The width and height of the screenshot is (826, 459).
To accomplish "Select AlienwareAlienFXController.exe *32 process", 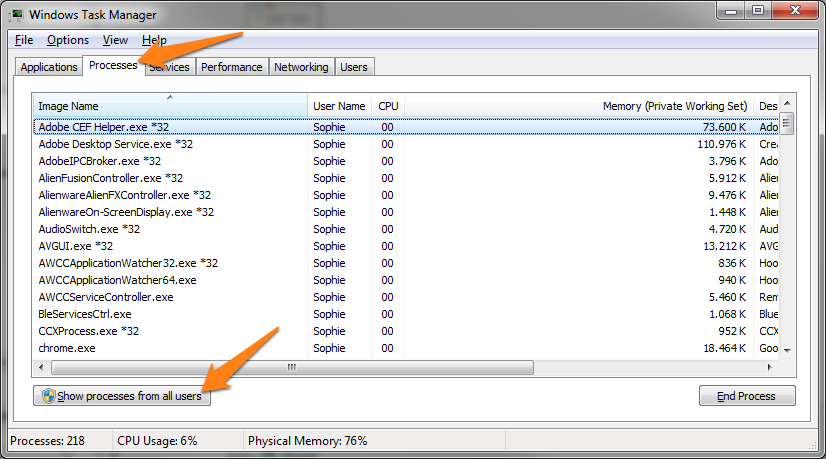I will click(x=407, y=195).
